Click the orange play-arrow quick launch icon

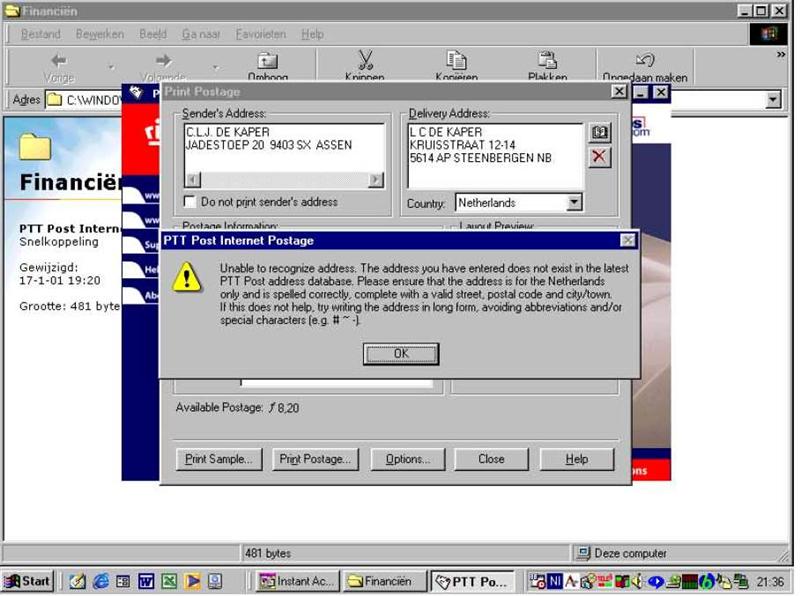[x=192, y=581]
